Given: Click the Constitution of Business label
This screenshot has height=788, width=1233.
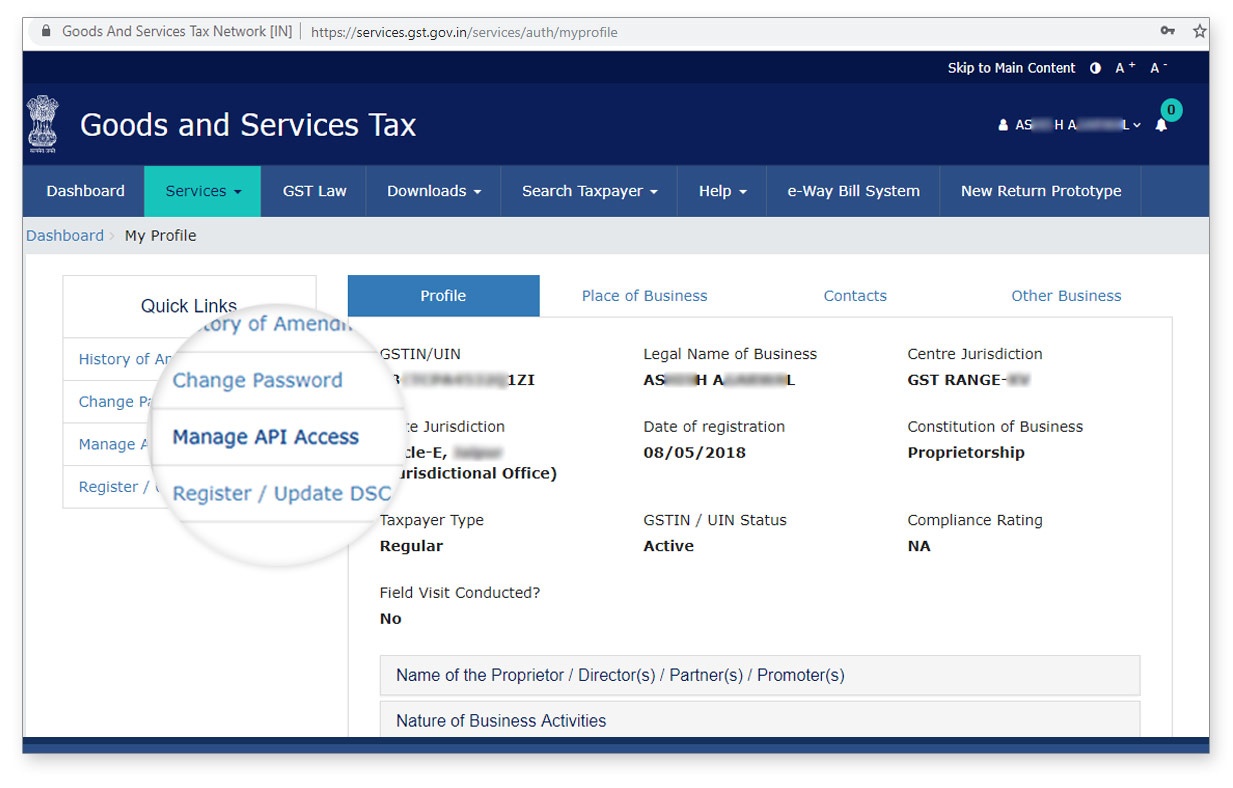Looking at the screenshot, I should 995,427.
